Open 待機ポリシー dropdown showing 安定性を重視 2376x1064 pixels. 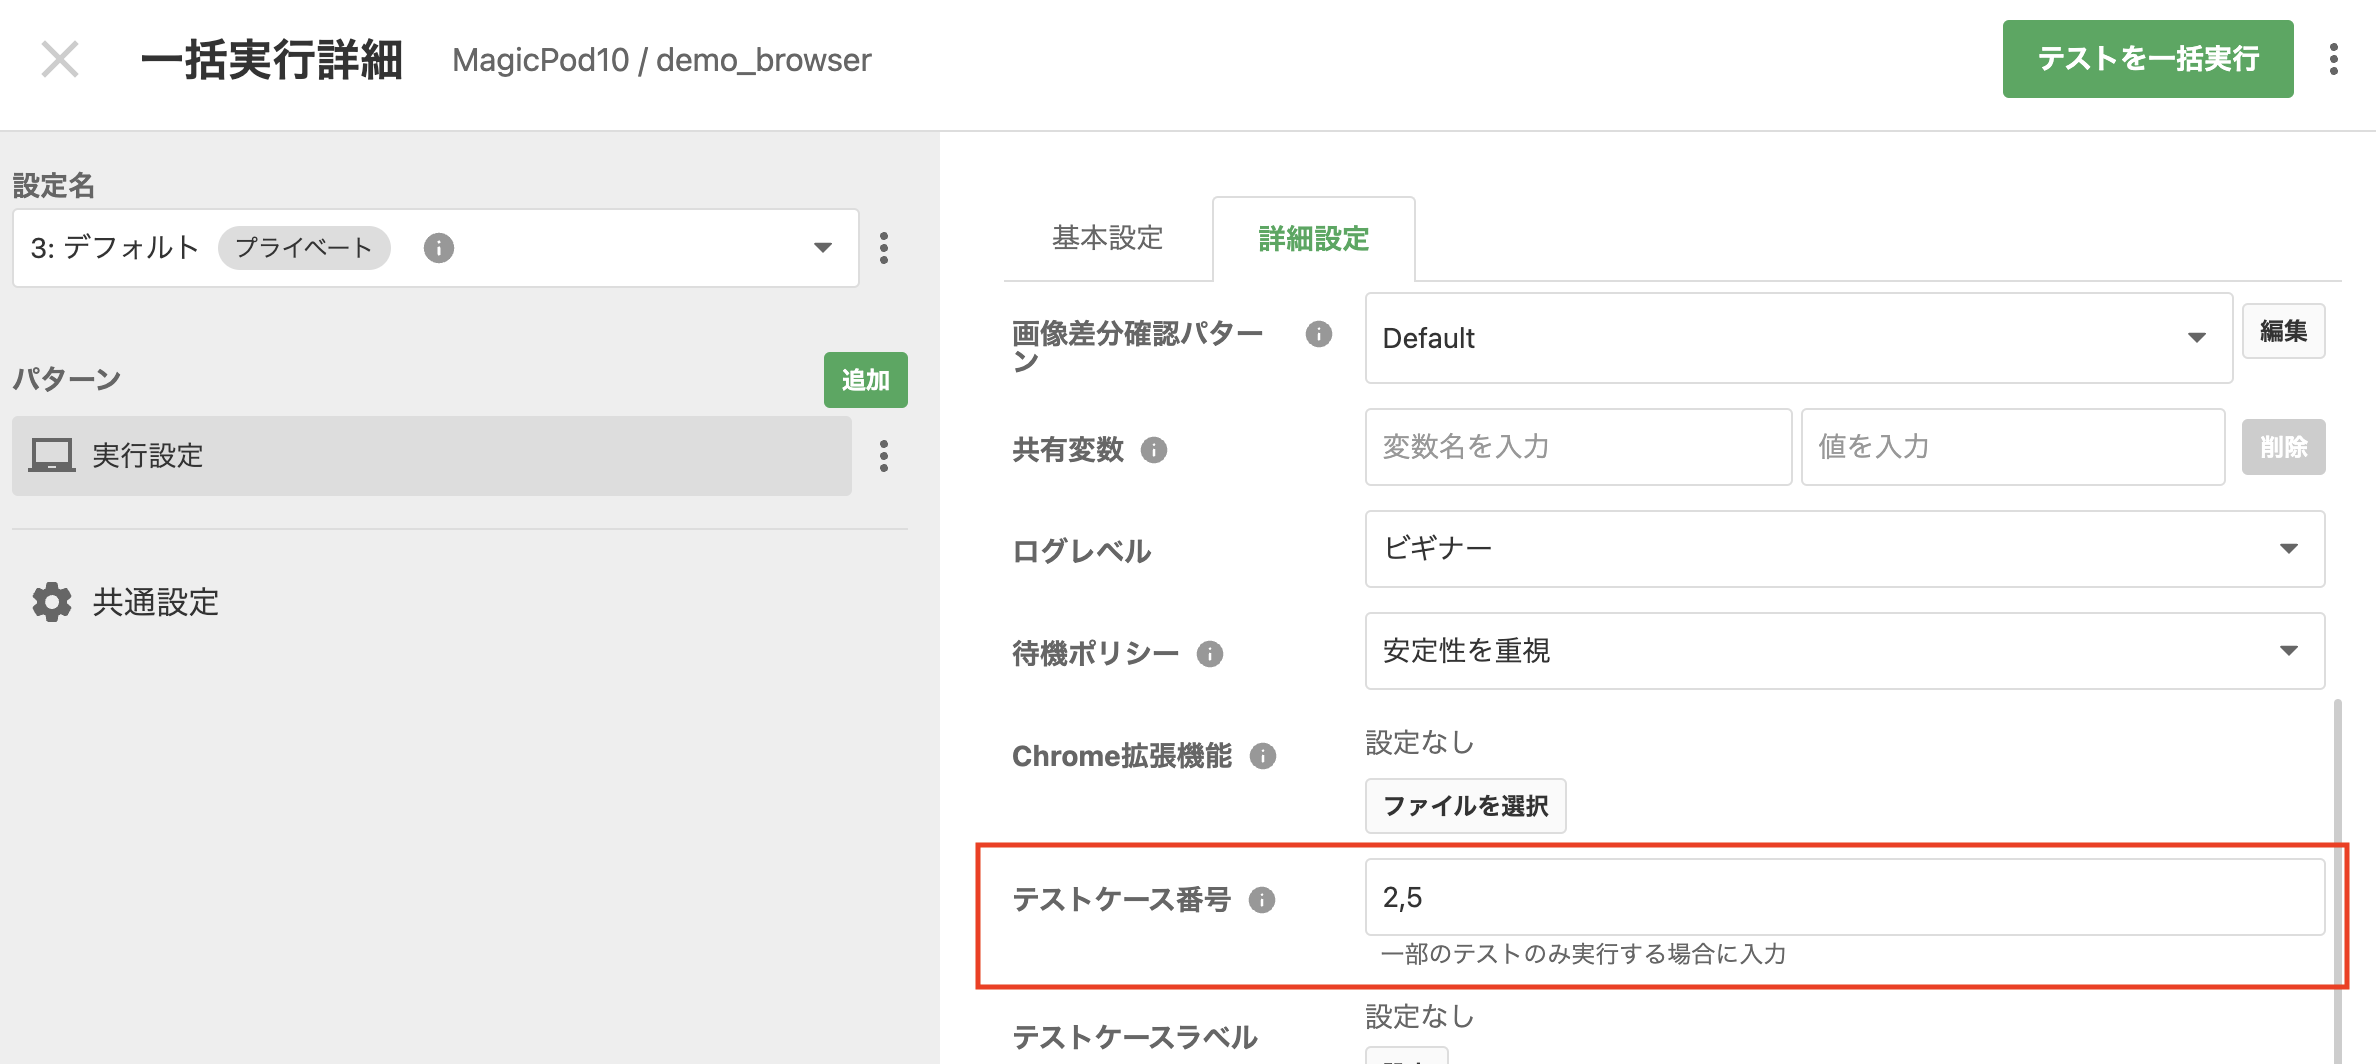click(1844, 651)
